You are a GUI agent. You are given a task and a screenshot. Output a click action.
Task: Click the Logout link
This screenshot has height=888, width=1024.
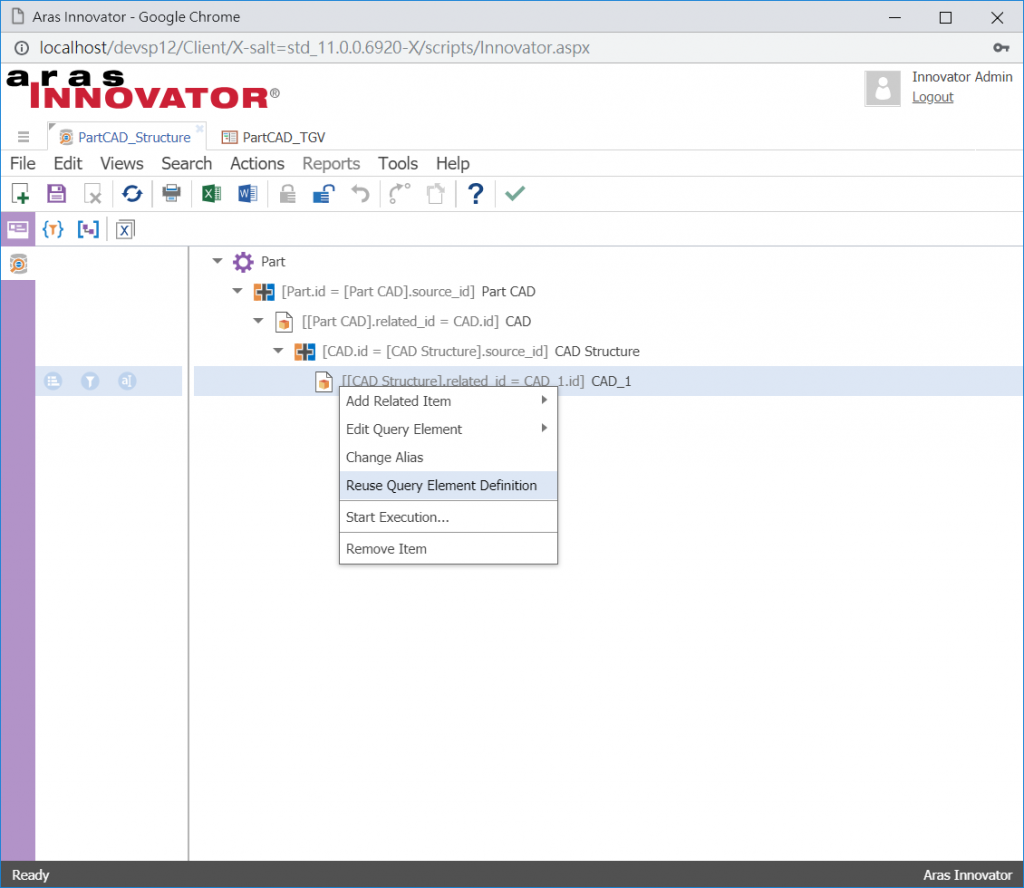[x=933, y=97]
